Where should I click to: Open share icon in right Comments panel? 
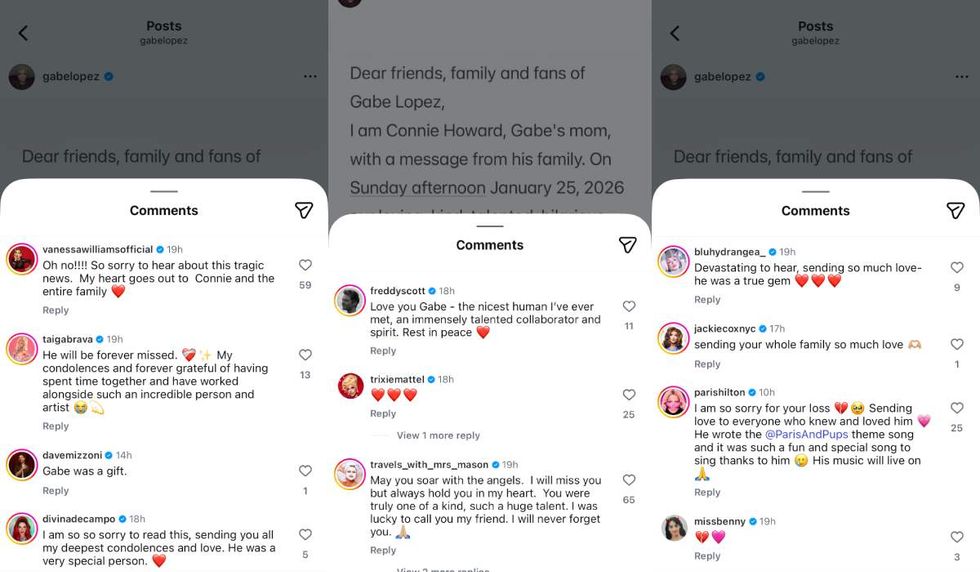click(x=955, y=210)
